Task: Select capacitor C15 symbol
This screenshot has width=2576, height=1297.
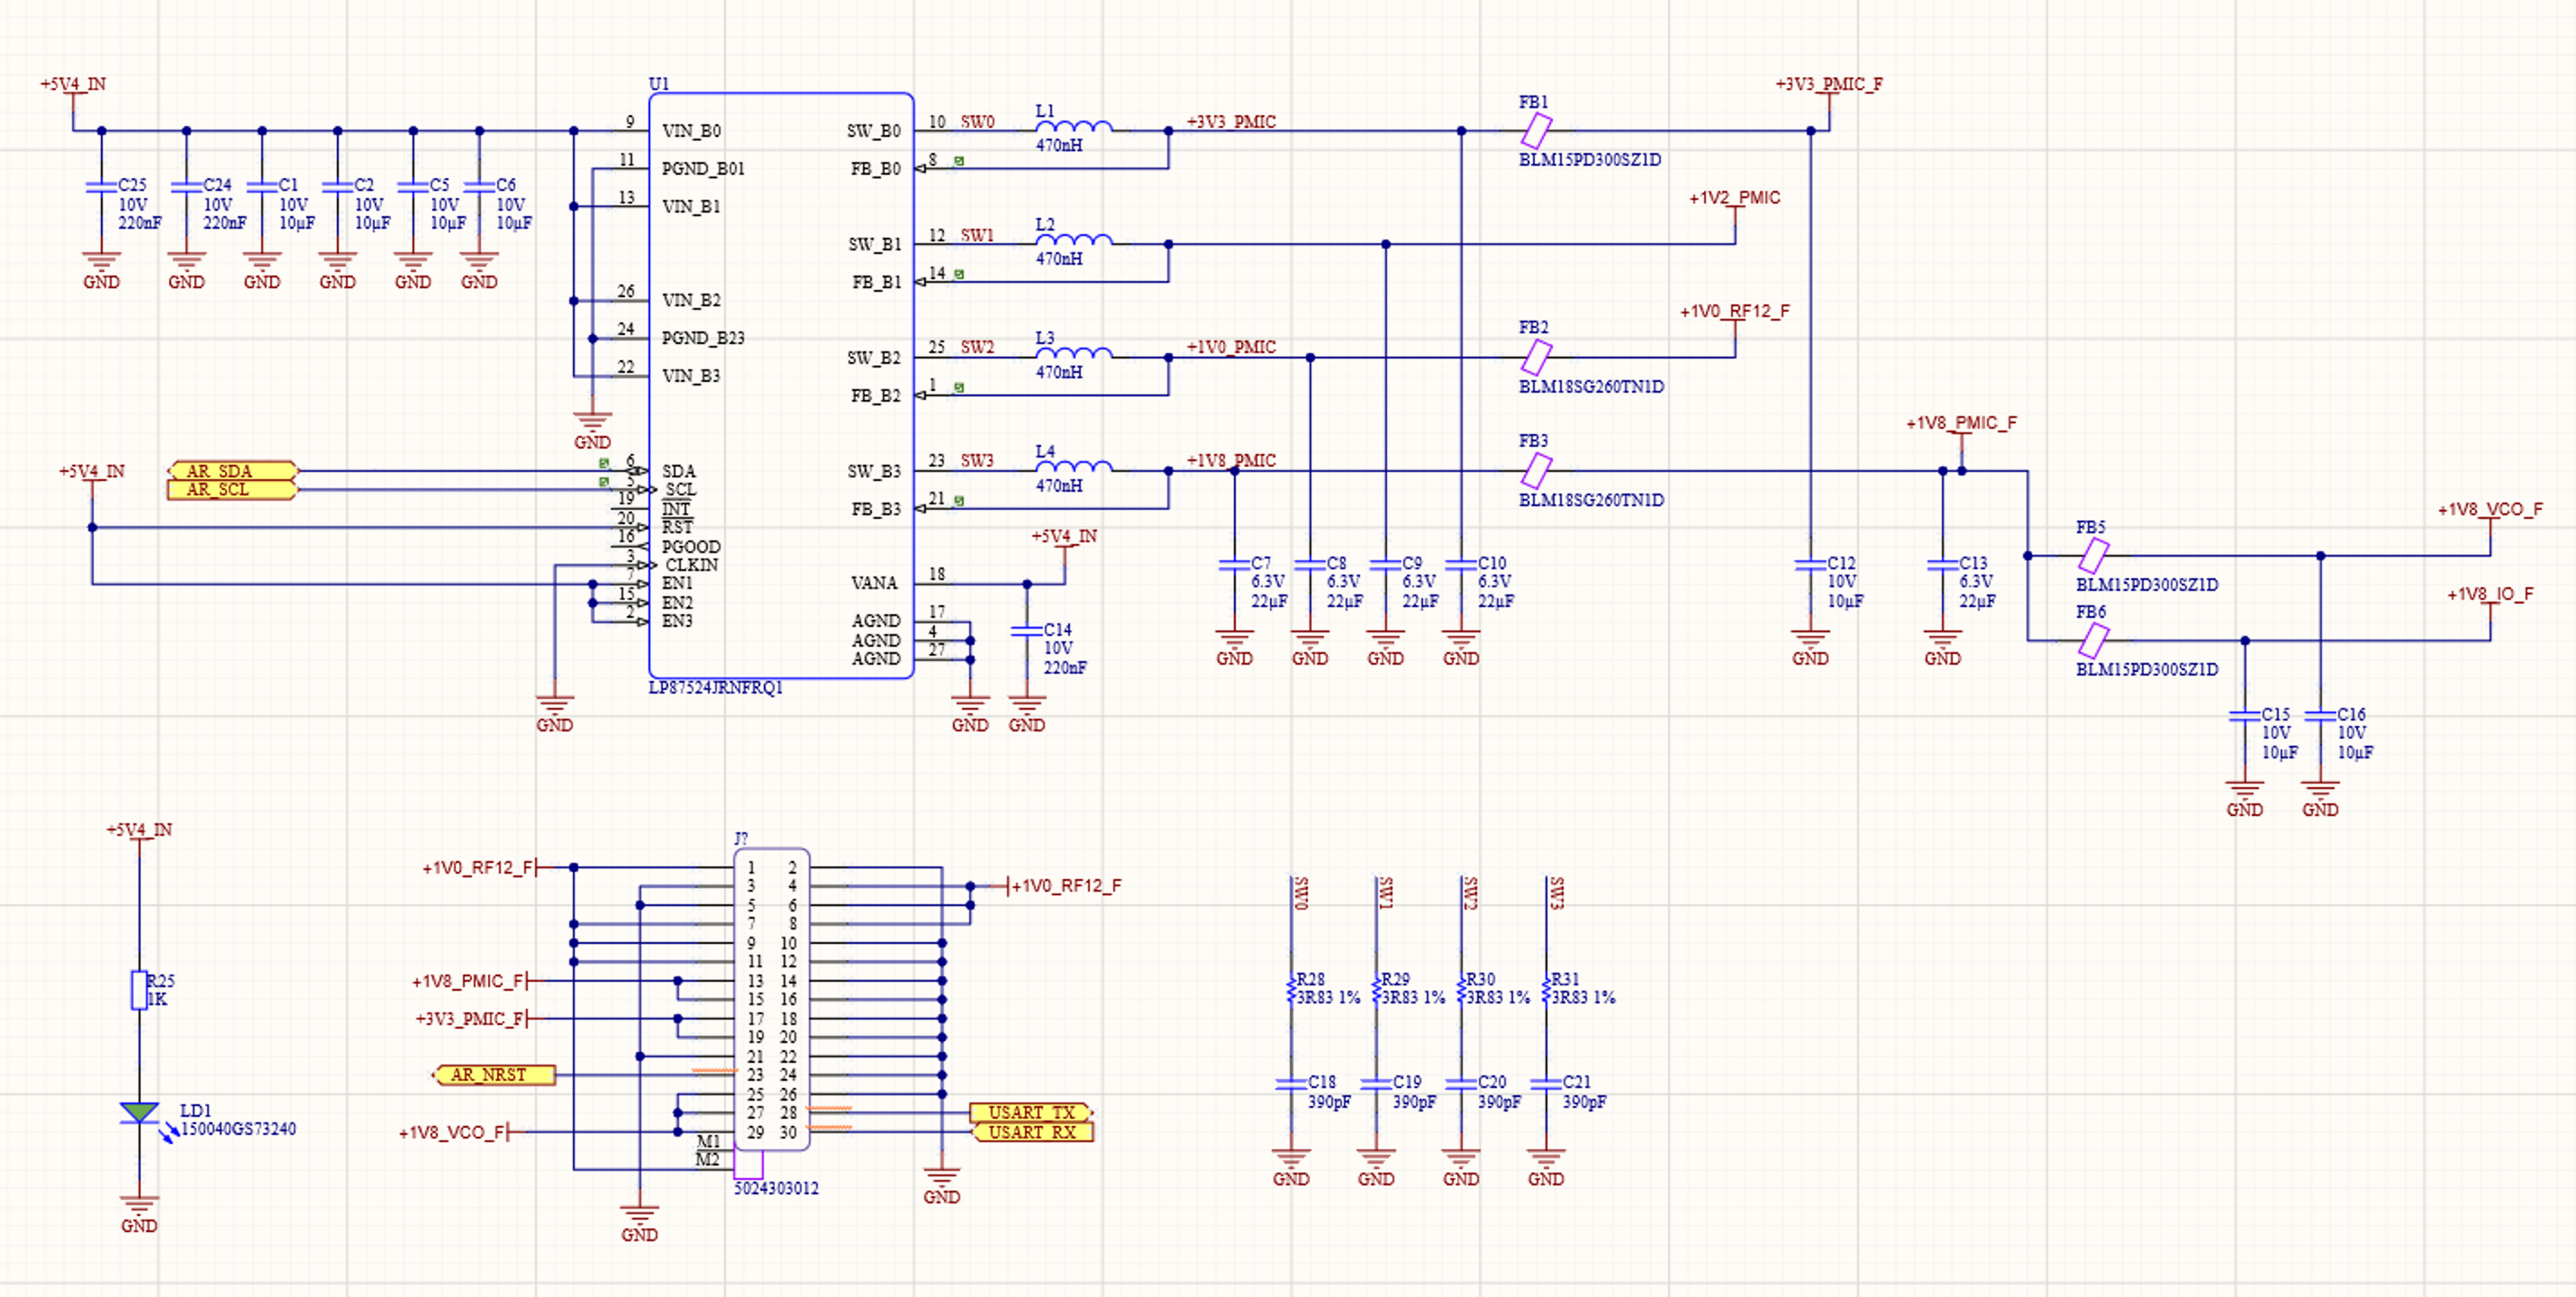Action: (2245, 716)
